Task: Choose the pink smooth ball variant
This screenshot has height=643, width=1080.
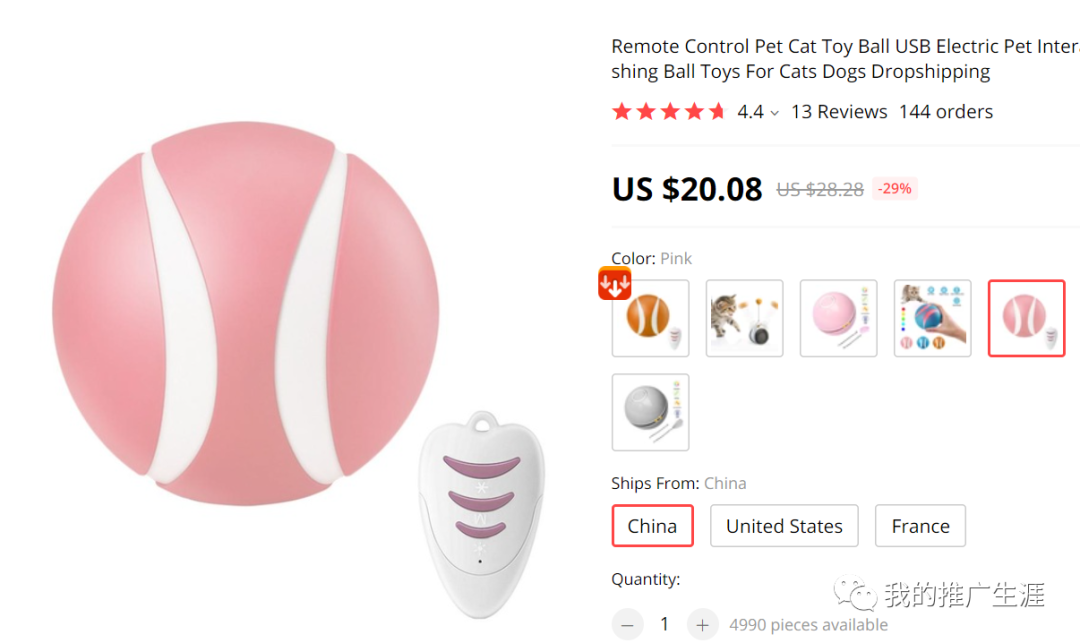Action: (x=838, y=318)
